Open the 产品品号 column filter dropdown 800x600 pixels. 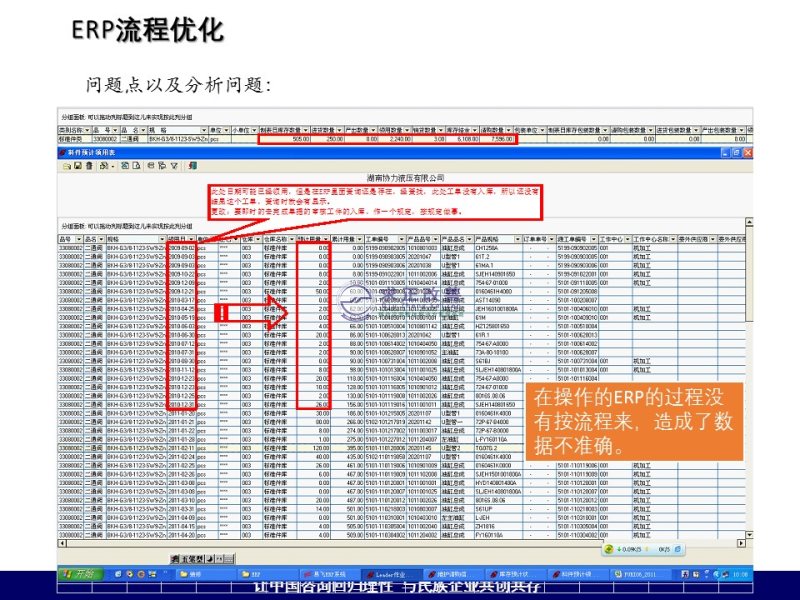click(x=437, y=239)
